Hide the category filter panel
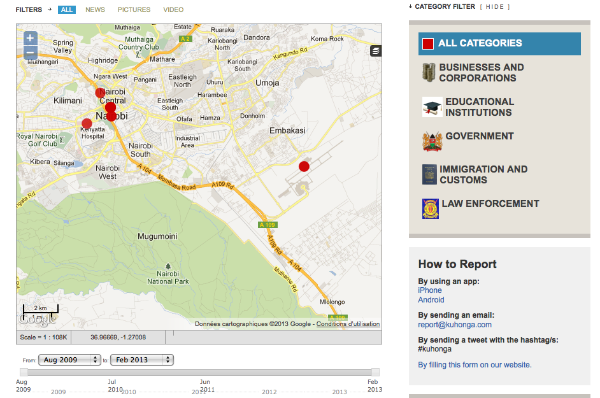The image size is (600, 398). coord(494,7)
